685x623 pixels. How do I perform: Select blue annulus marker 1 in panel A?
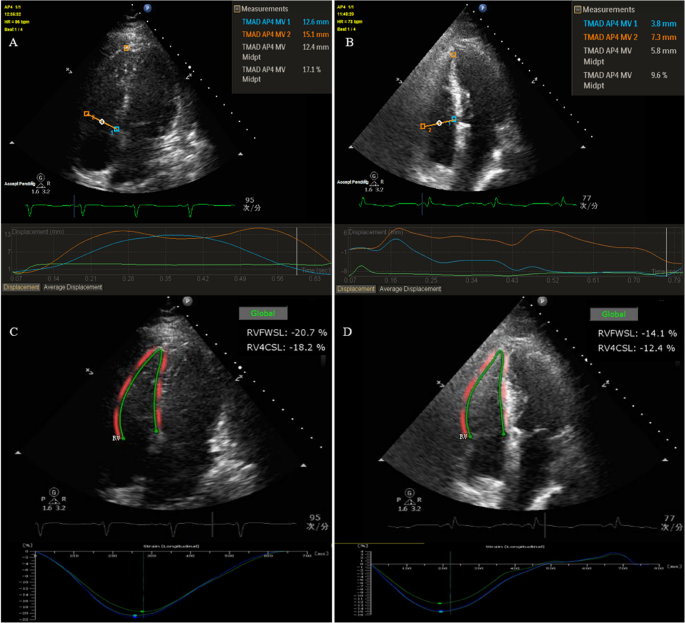pos(116,129)
